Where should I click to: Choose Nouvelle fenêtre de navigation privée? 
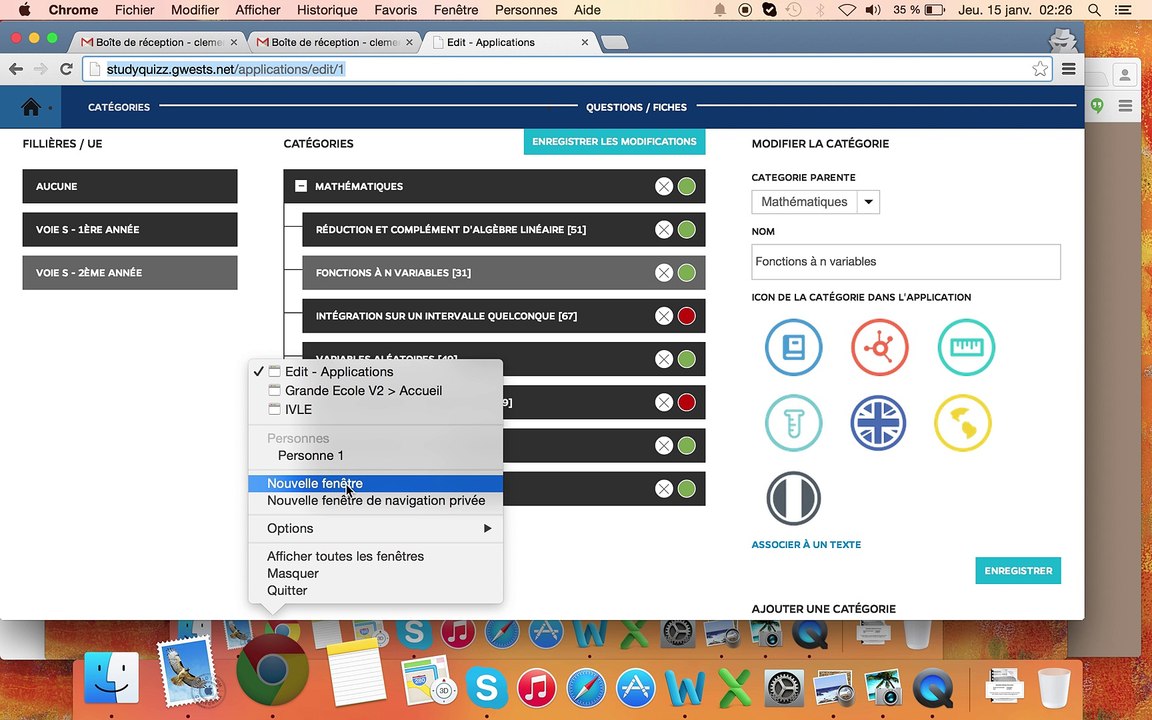point(375,500)
